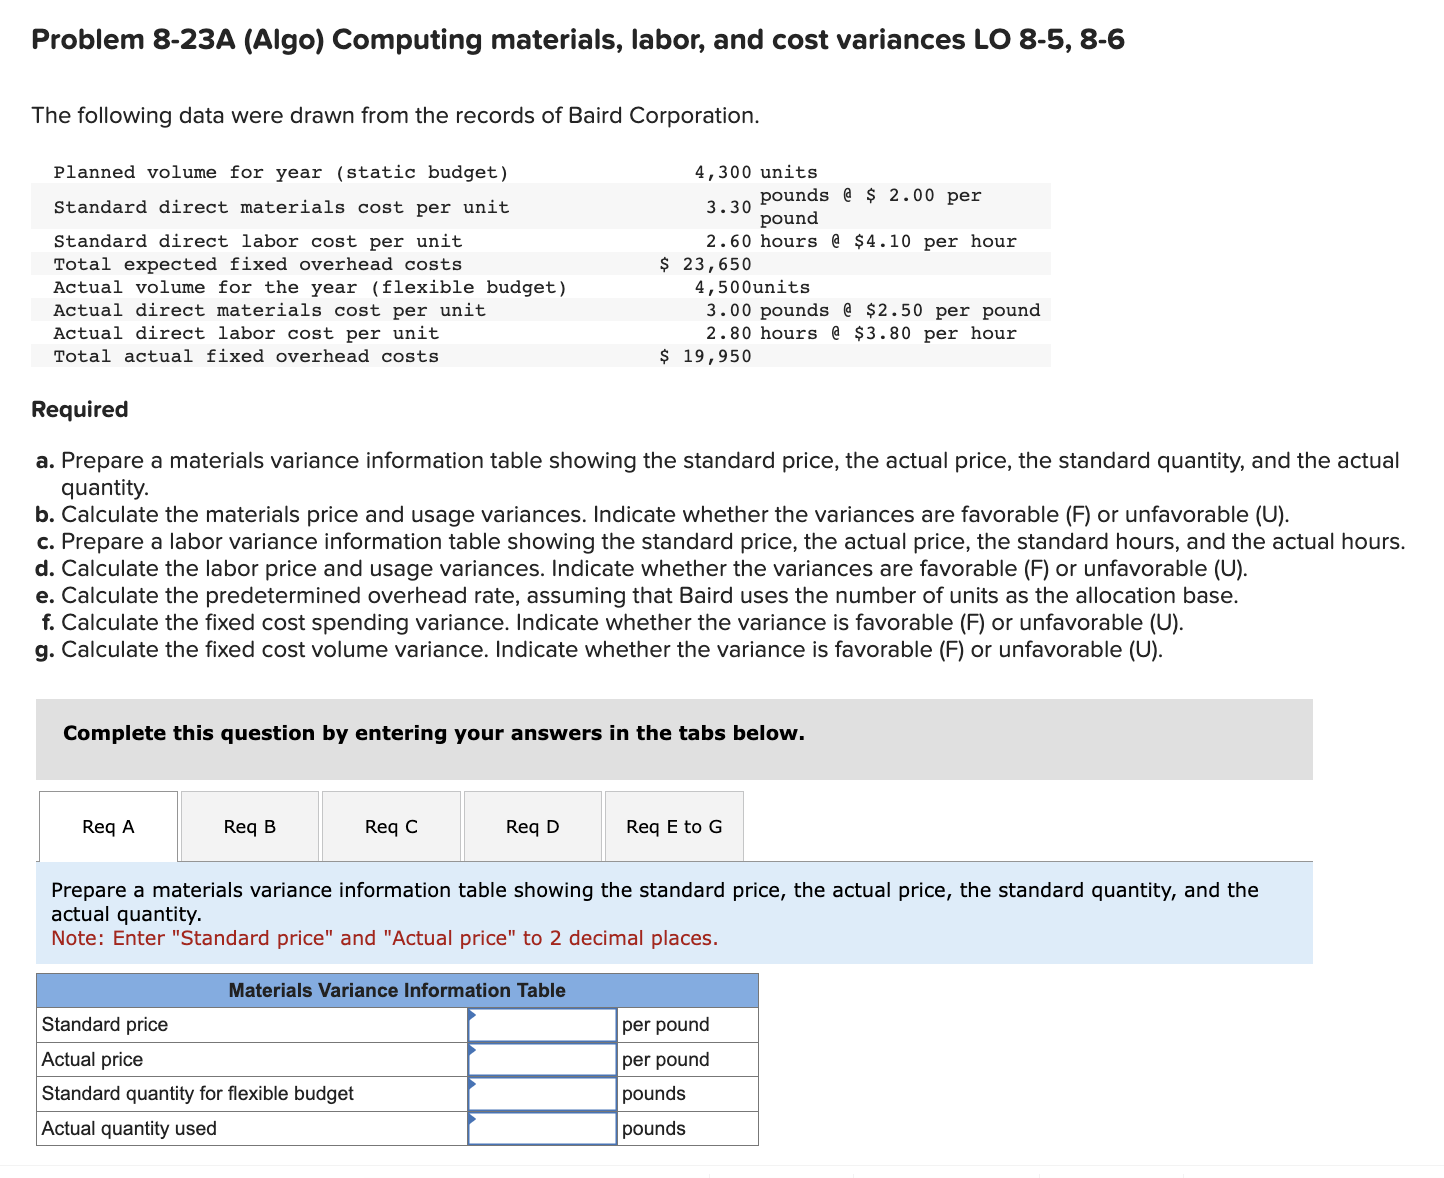1444x1178 pixels.
Task: Open the Req D tab
Action: tap(532, 826)
